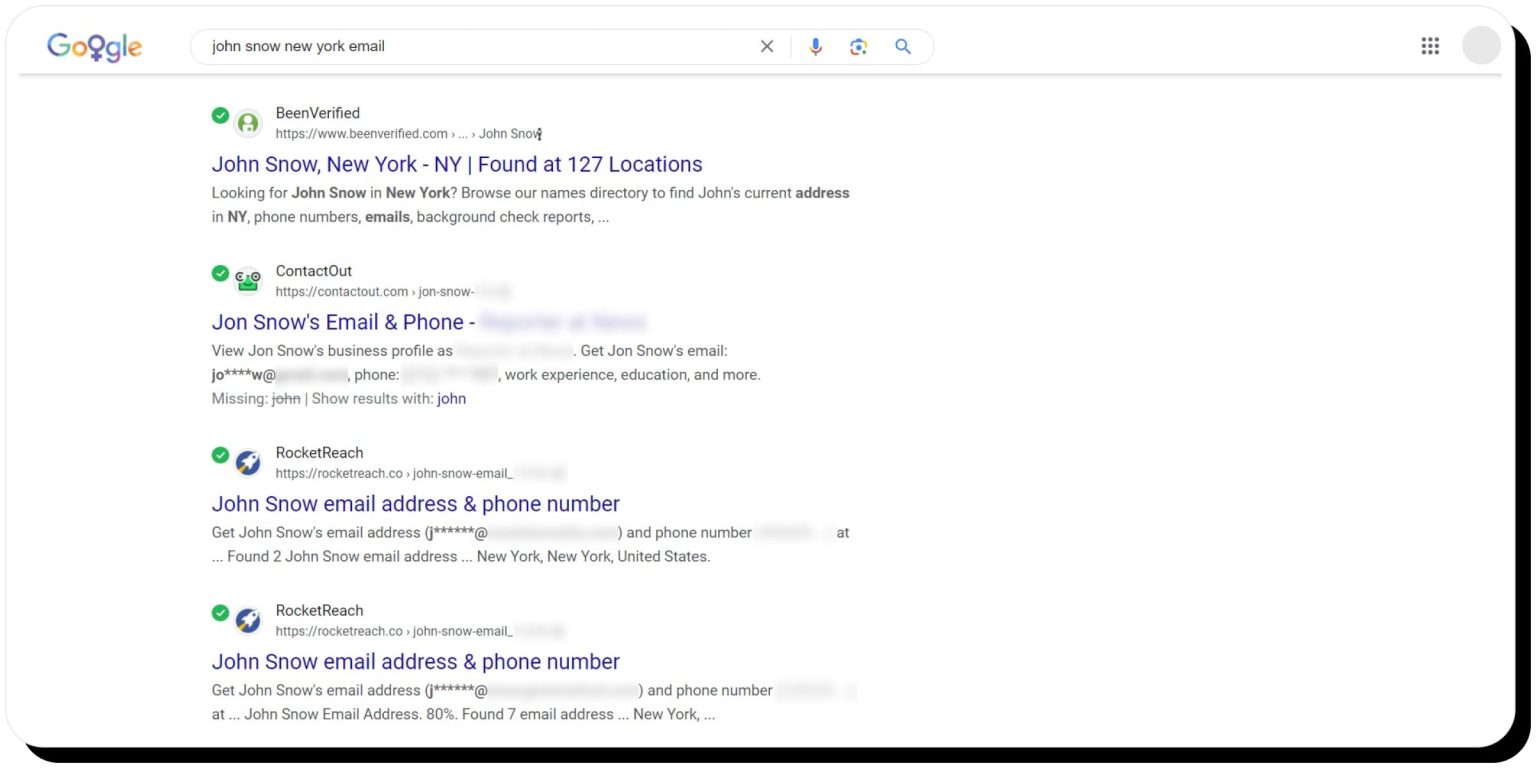
Task: Click the voice search microphone icon
Action: [x=815, y=46]
